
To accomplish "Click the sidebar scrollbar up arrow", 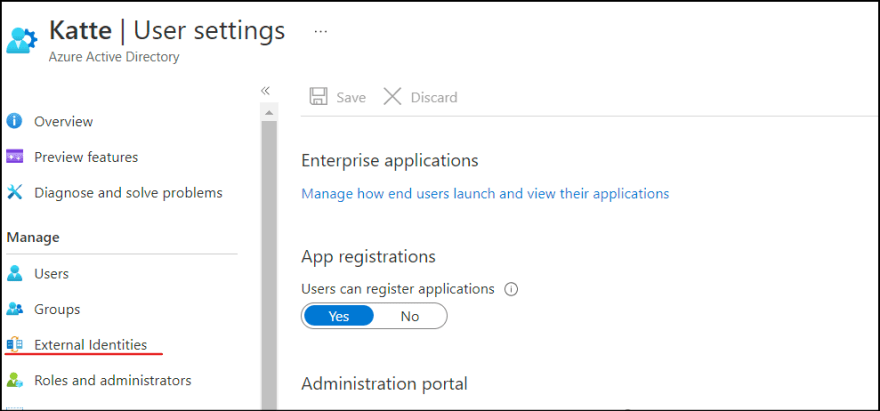I will (269, 113).
